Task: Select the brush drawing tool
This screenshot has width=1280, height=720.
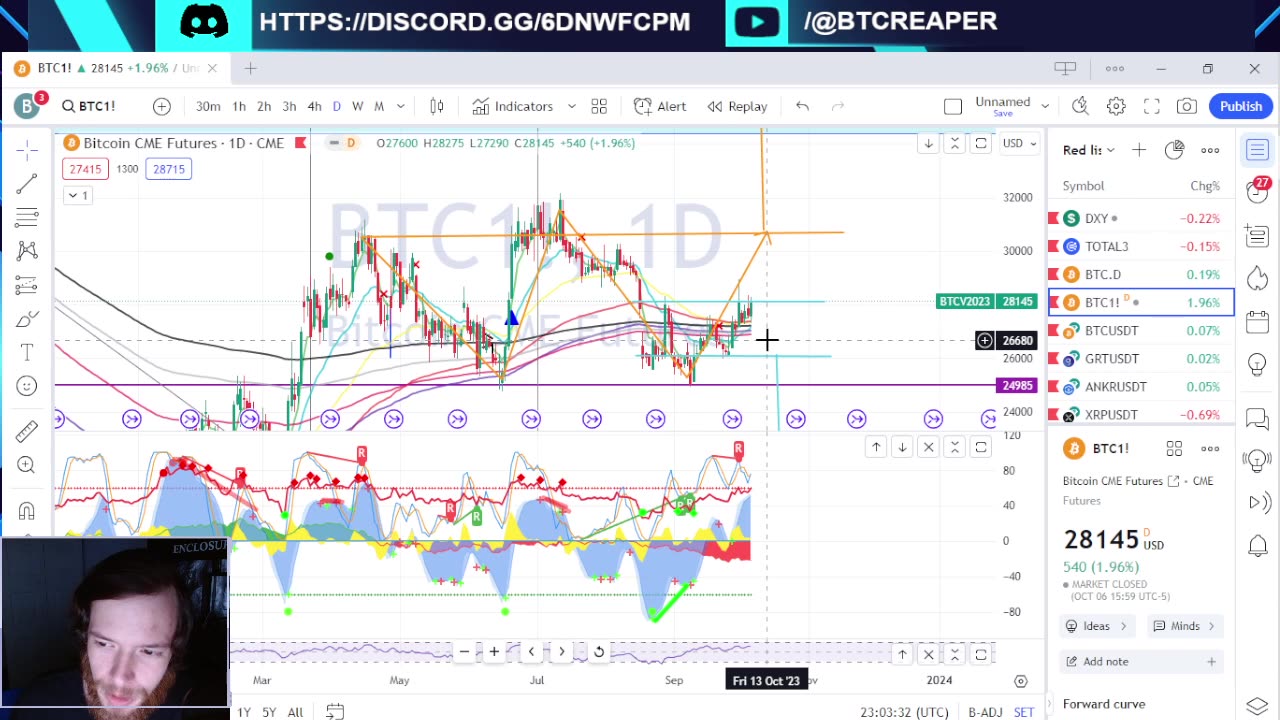Action: point(27,319)
